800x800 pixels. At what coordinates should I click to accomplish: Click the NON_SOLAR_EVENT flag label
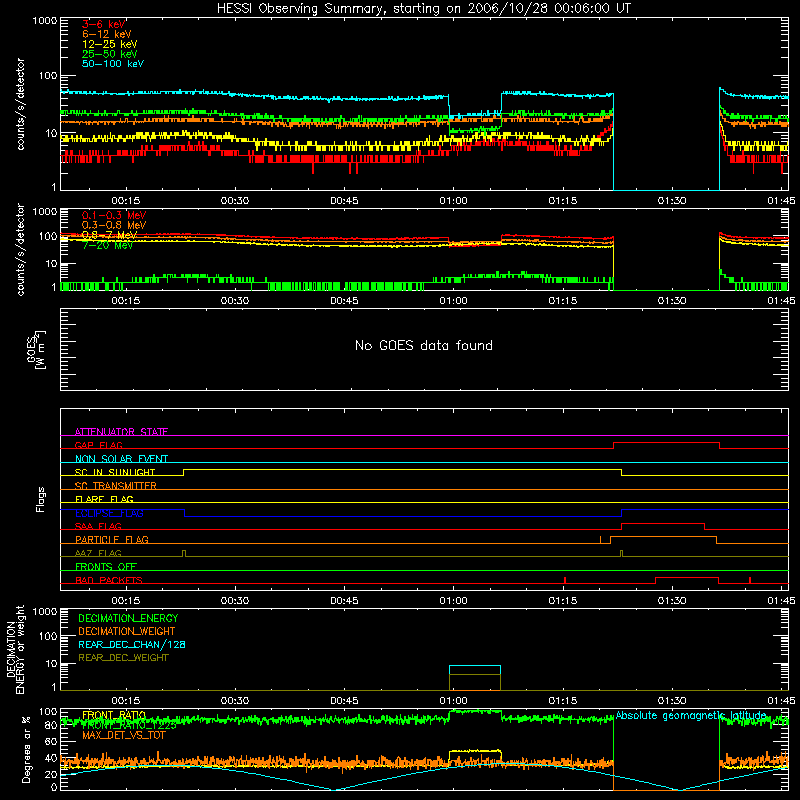click(x=121, y=459)
